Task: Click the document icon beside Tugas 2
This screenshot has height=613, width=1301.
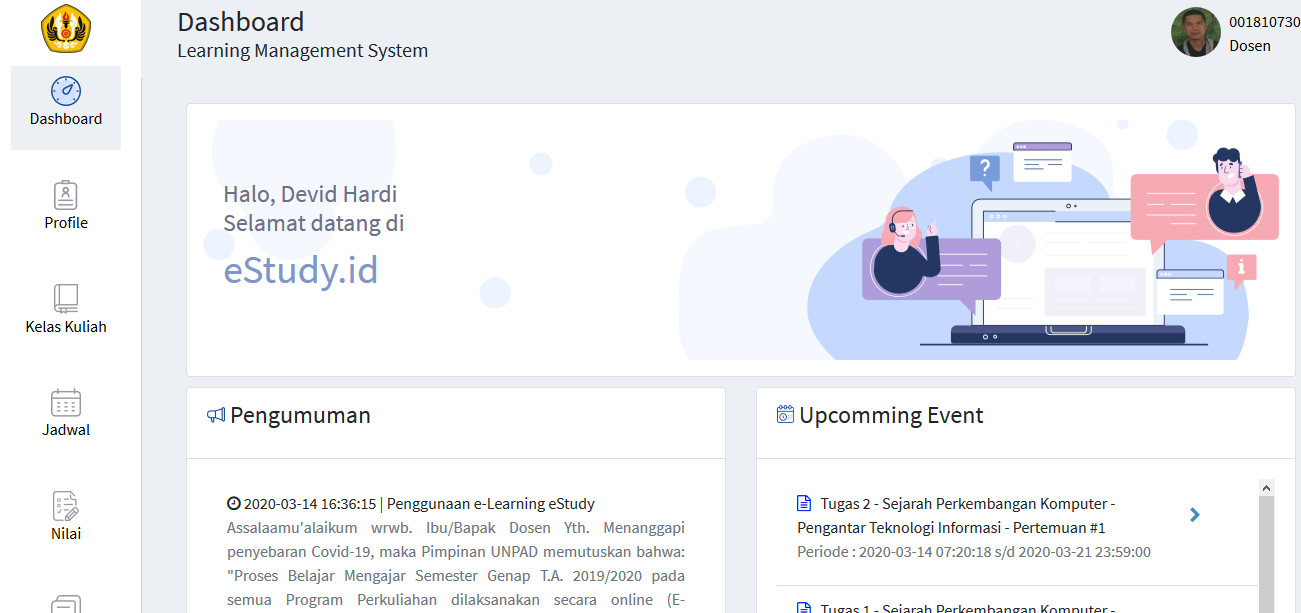Action: pos(803,503)
